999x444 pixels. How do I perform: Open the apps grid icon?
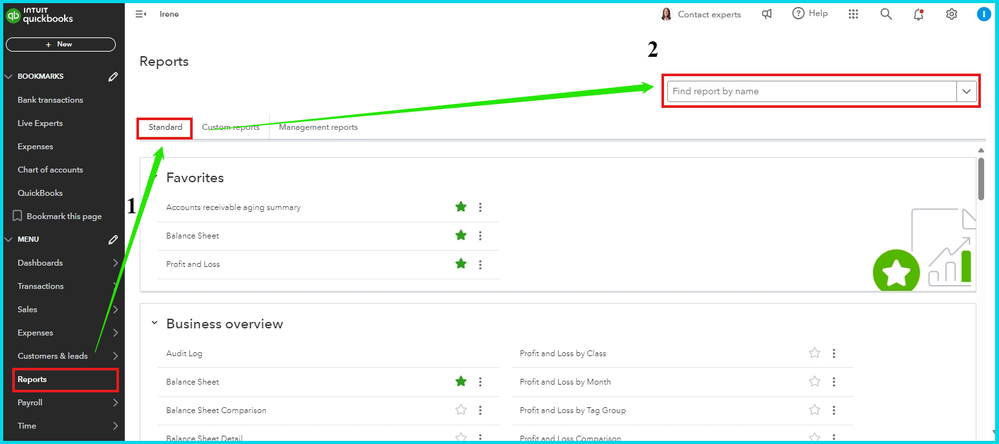pos(853,14)
